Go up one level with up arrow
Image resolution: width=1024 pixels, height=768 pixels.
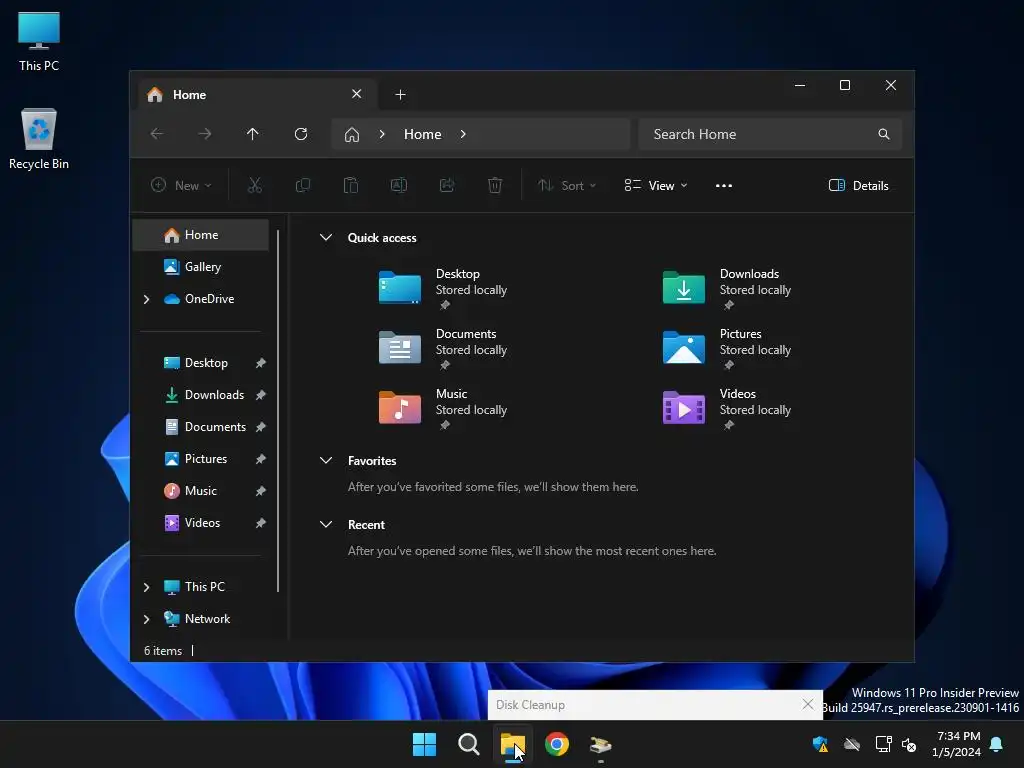[253, 134]
